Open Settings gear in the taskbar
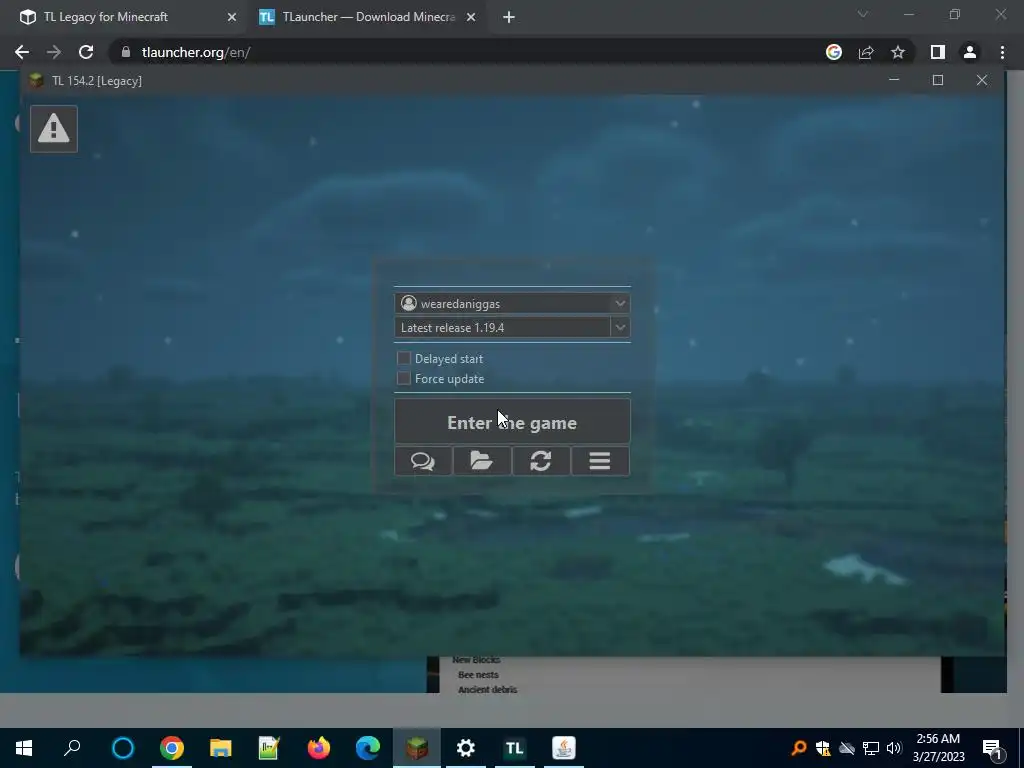Viewport: 1024px width, 768px height. point(466,748)
